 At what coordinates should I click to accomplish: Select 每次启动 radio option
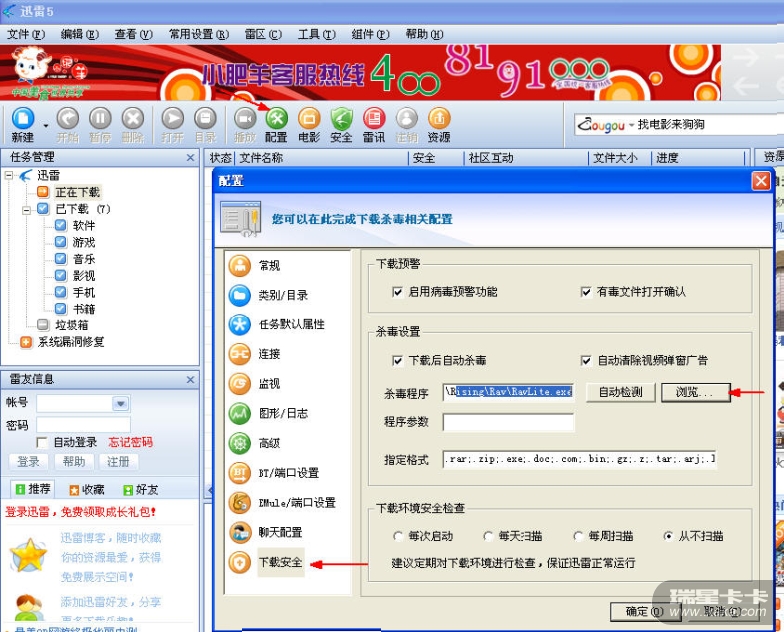click(x=398, y=536)
